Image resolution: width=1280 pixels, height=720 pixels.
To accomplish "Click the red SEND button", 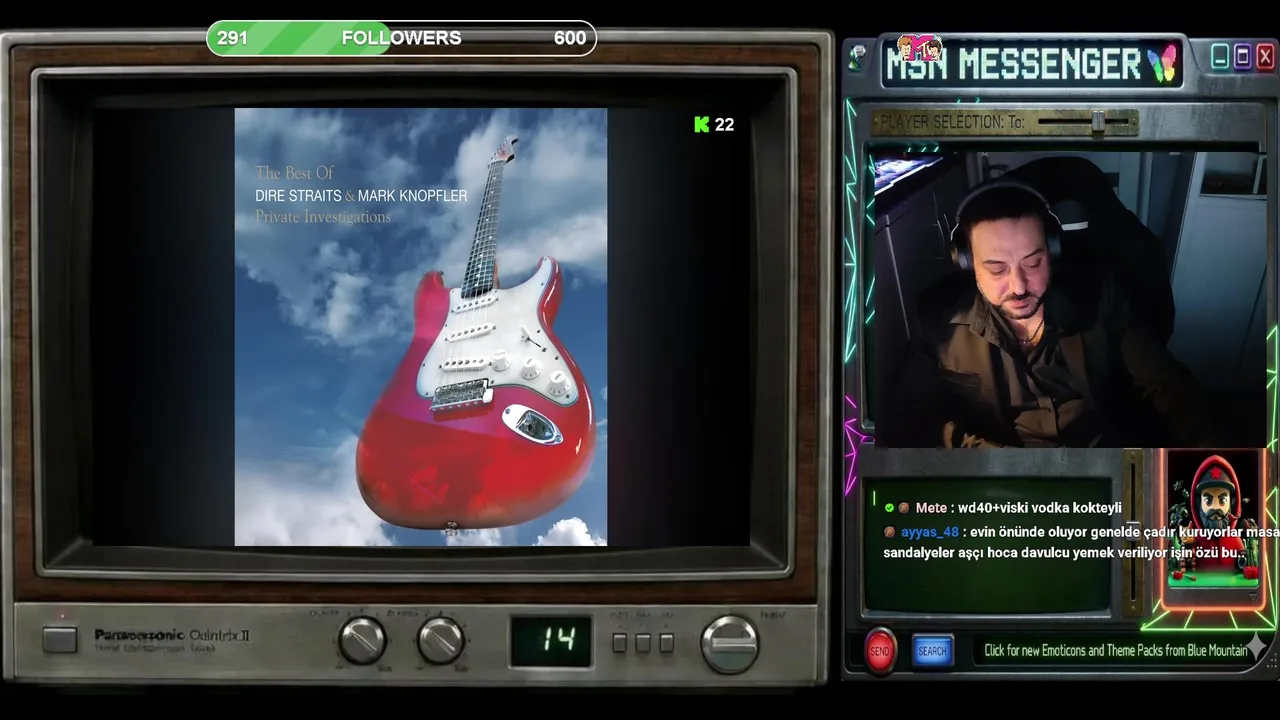I will point(880,651).
